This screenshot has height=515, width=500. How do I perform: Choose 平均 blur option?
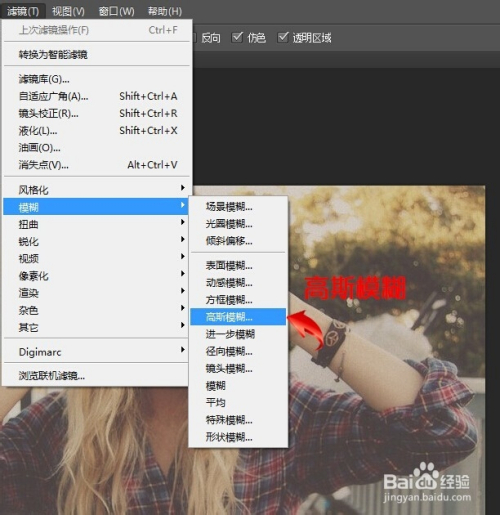[x=238, y=402]
